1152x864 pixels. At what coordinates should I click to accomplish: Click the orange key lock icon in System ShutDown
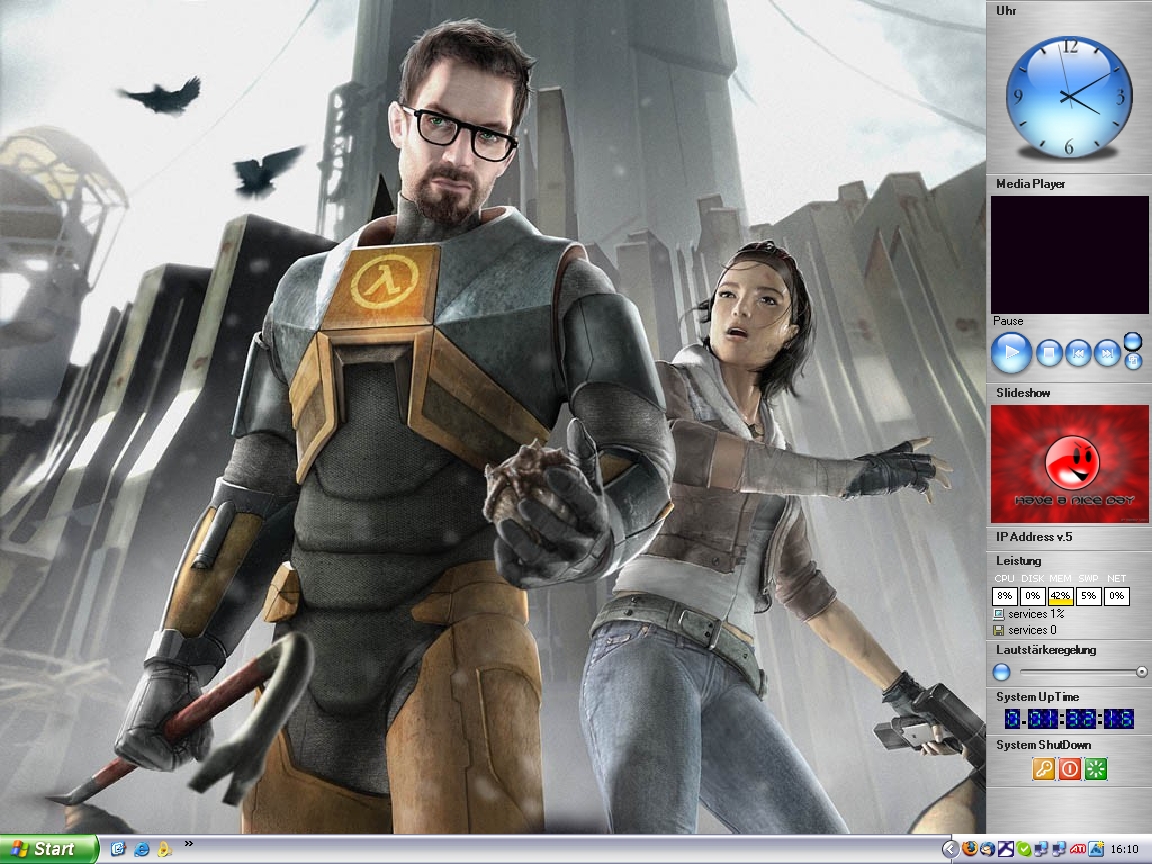[1043, 769]
